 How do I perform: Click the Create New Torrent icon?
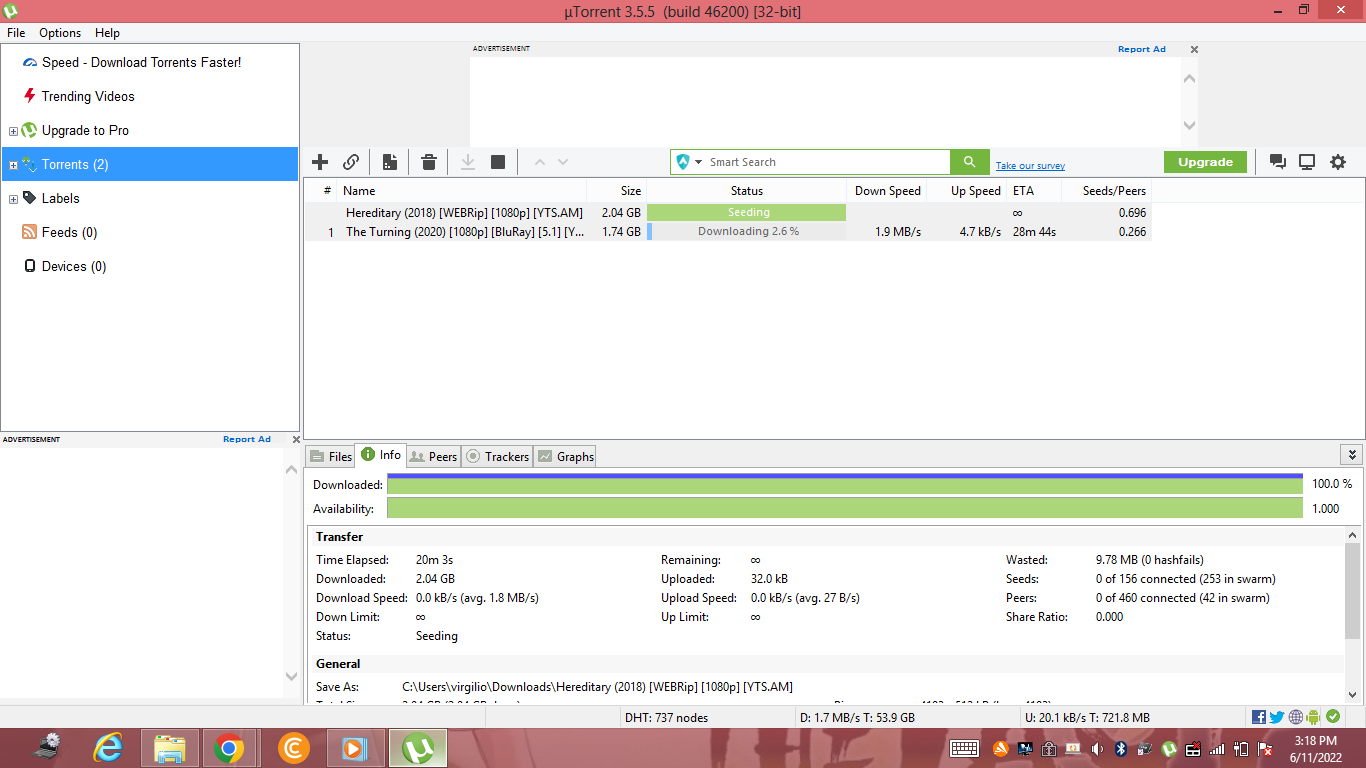(390, 162)
